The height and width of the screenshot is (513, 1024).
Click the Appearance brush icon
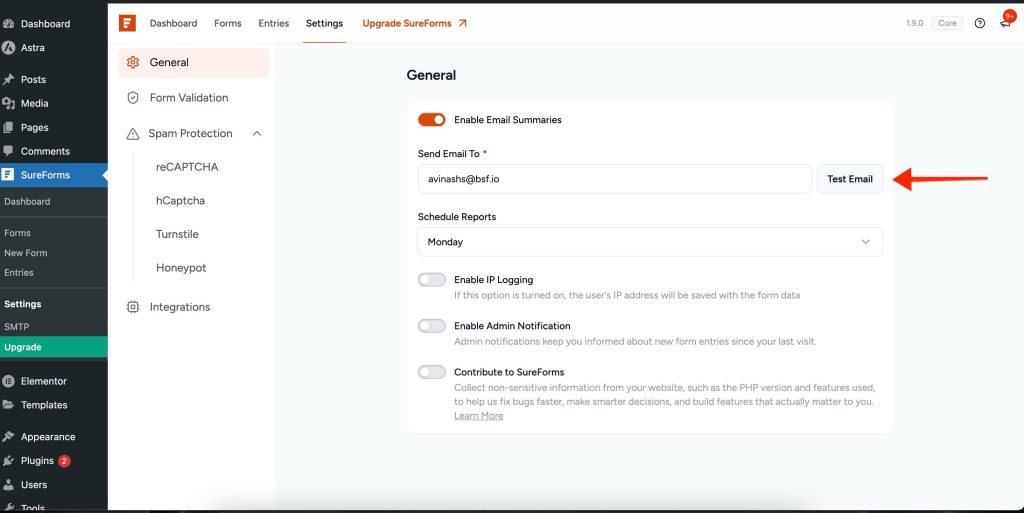tap(8, 437)
